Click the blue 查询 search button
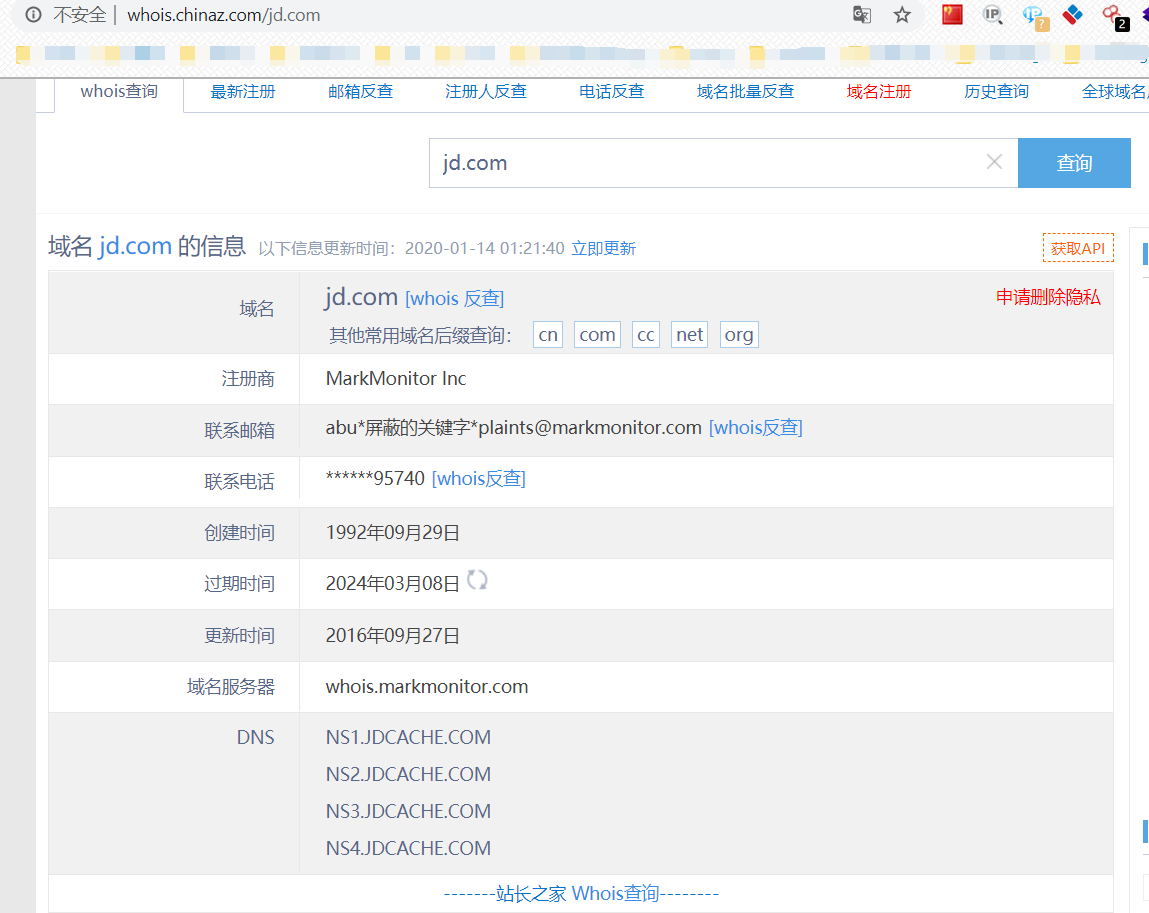Image resolution: width=1149 pixels, height=913 pixels. tap(1074, 163)
